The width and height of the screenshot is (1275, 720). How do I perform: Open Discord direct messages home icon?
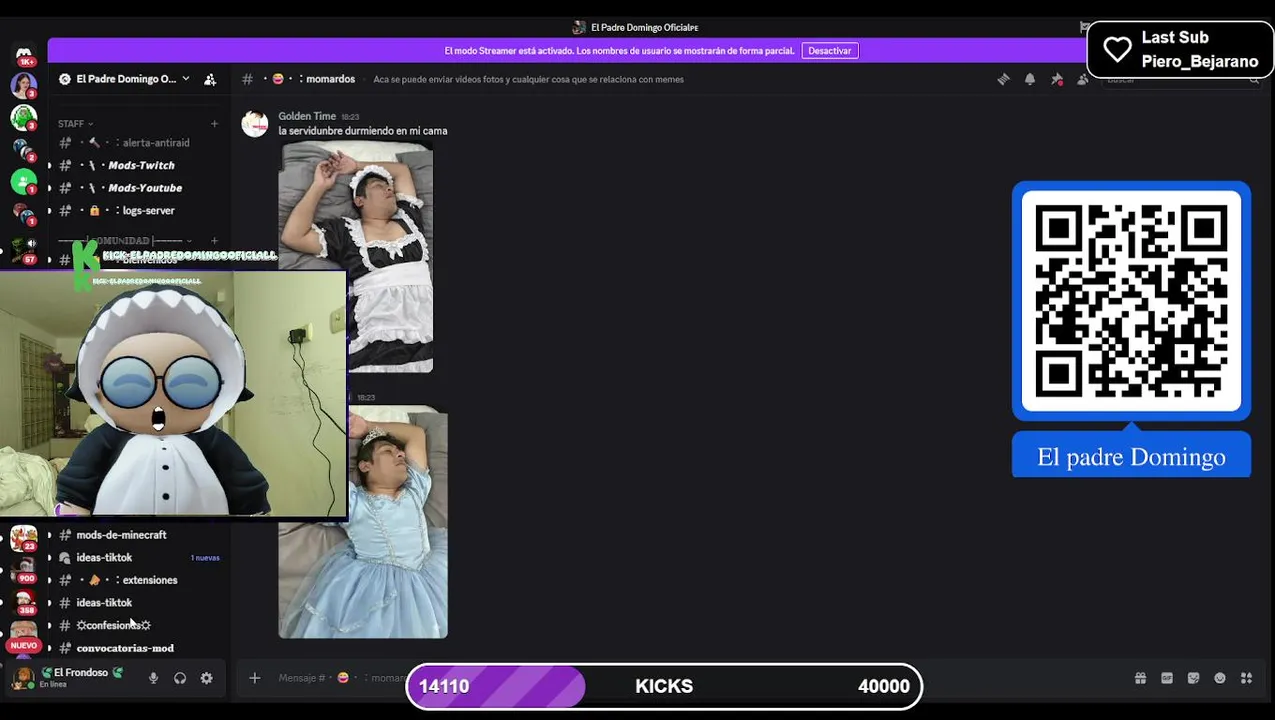(x=24, y=53)
